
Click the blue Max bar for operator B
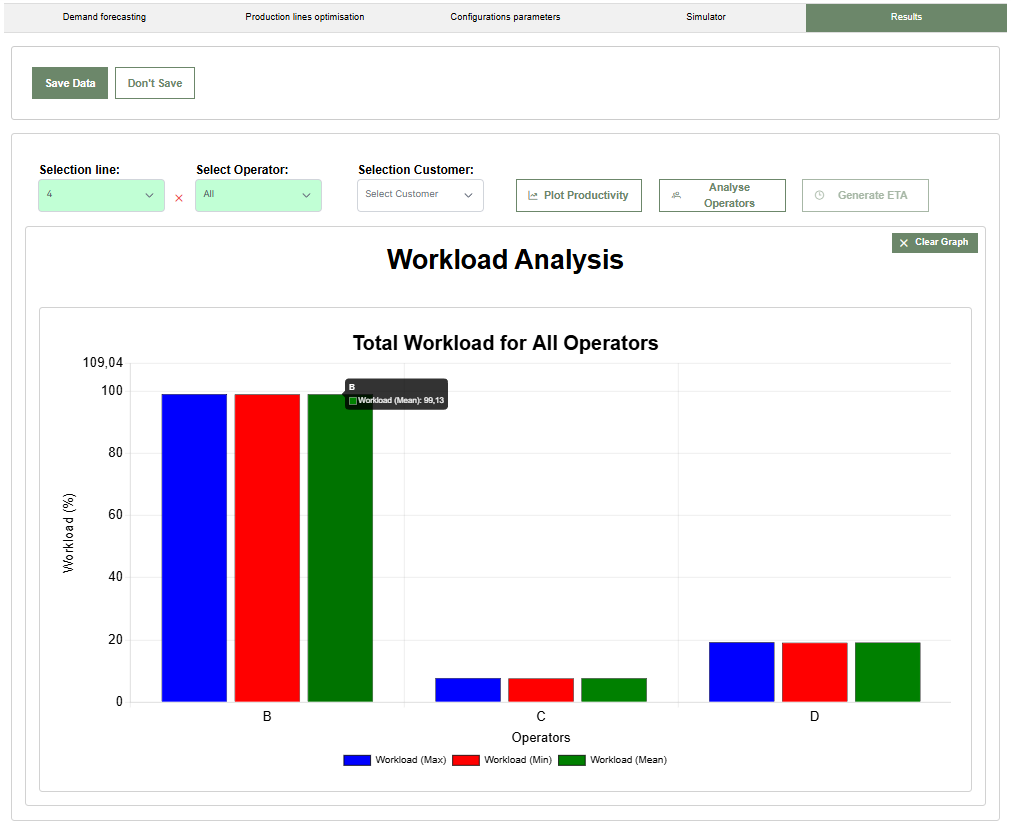(x=194, y=547)
